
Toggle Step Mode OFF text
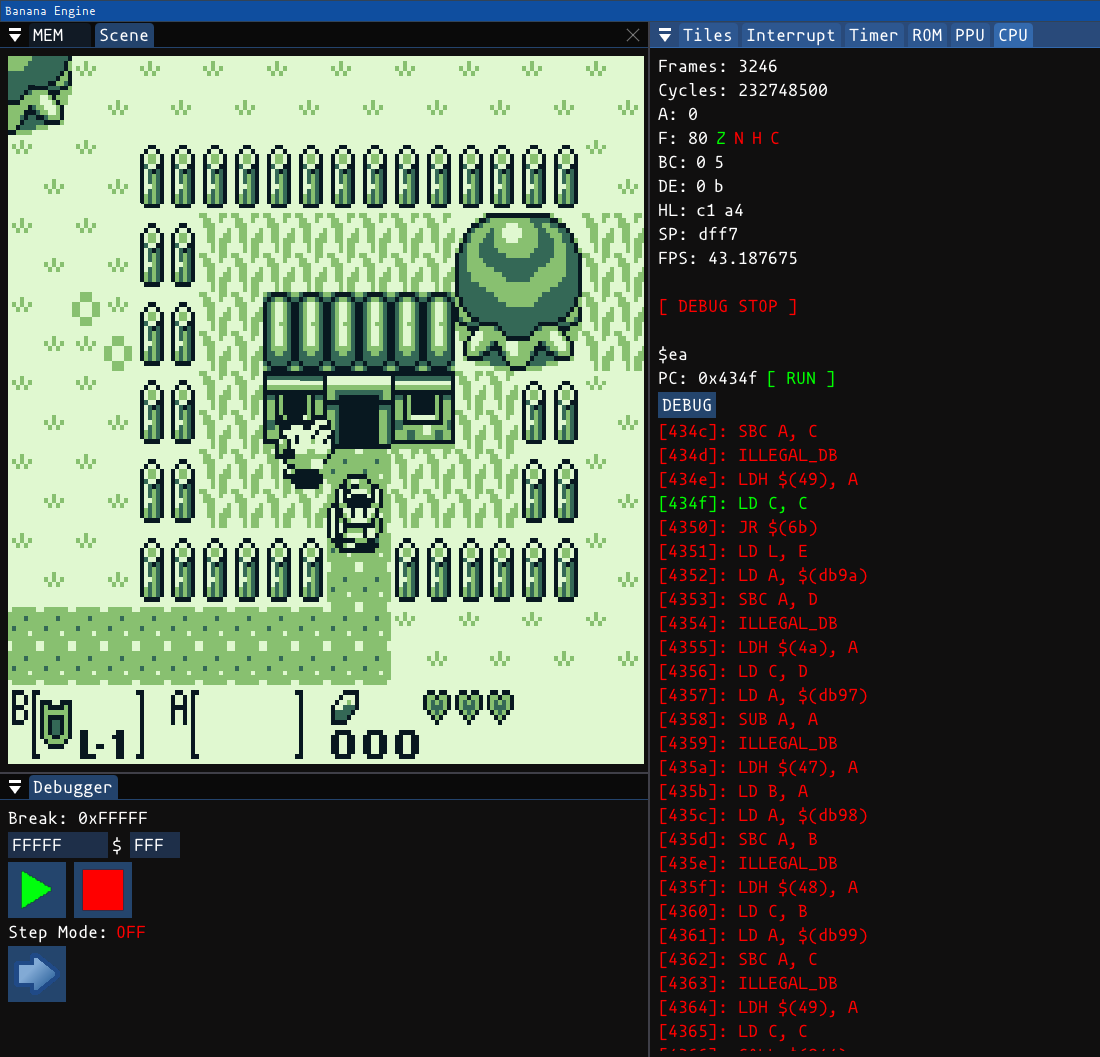tap(130, 932)
